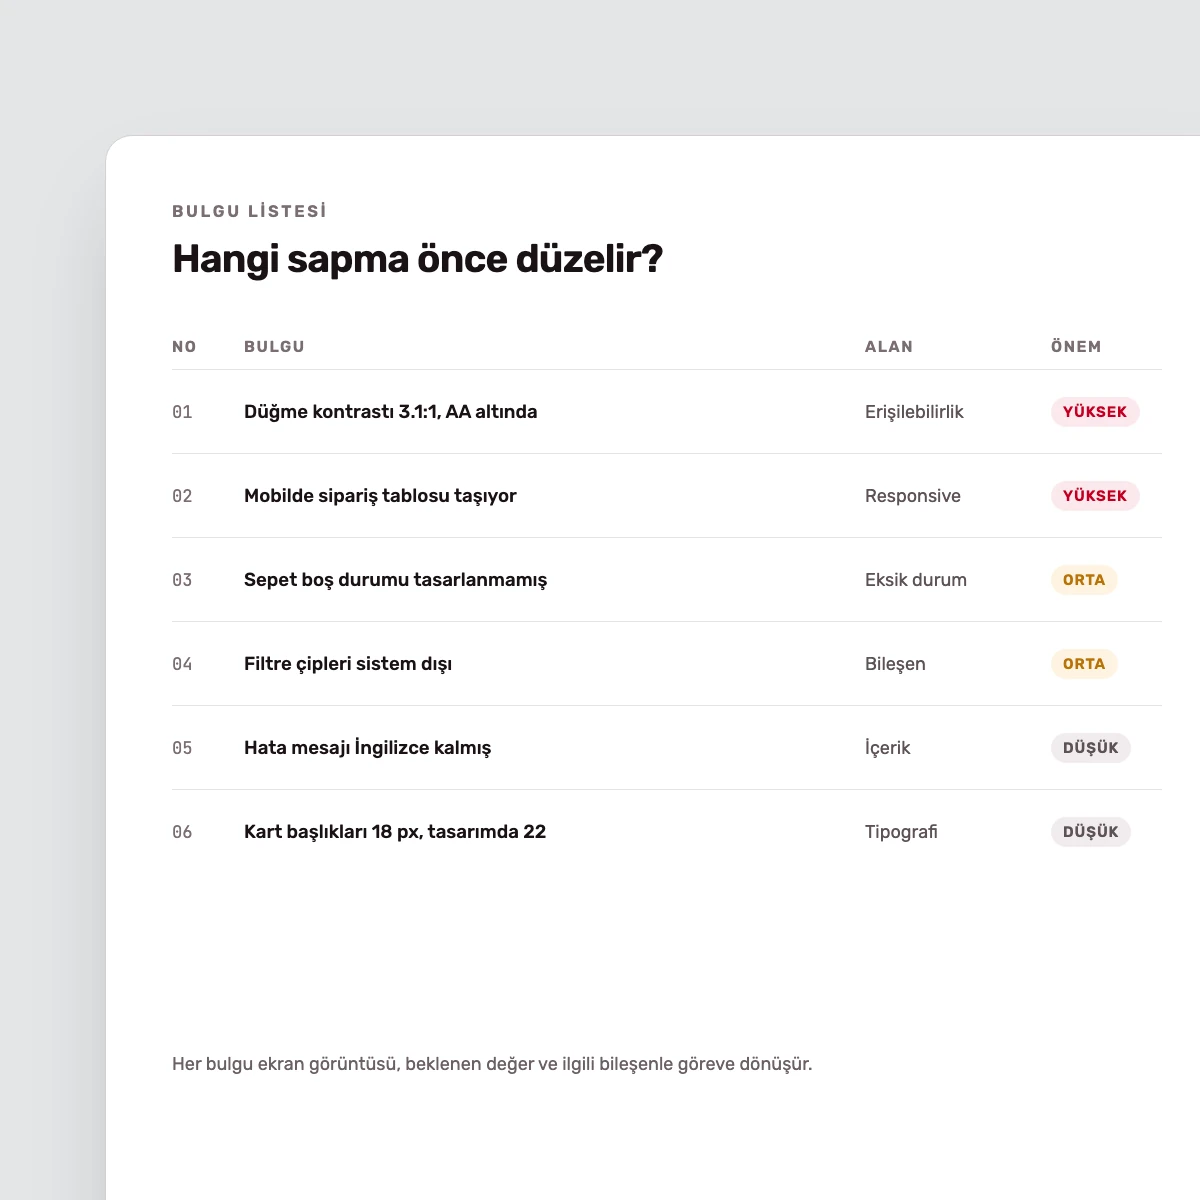Click footer note 'Her bulgu ekran görüntüsü…'

coord(492,1064)
